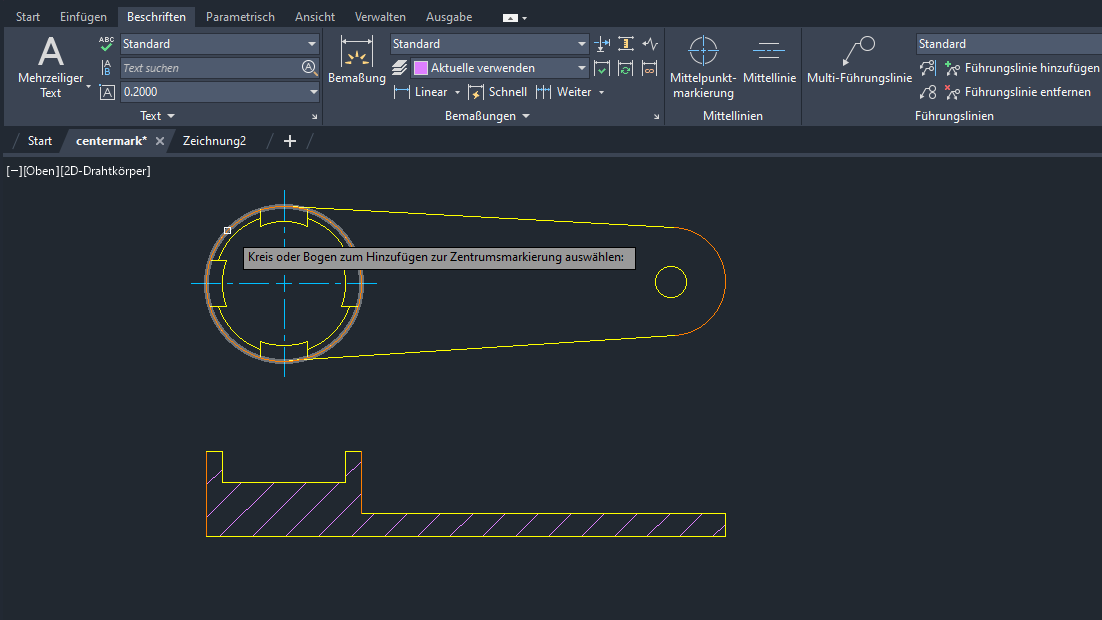Click Führungslinie entfernen

tap(1017, 92)
